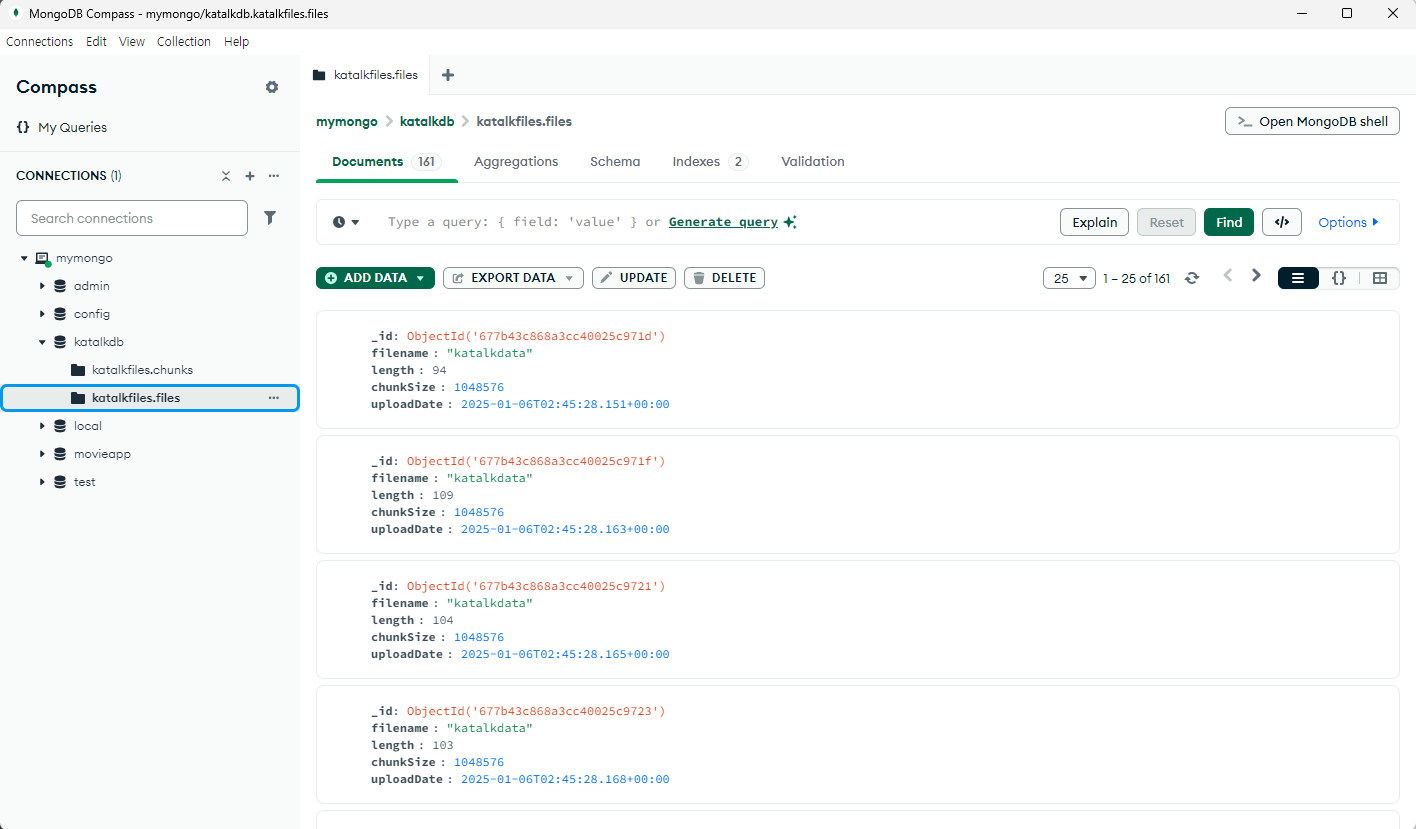
Task: Click the Find button
Action: click(x=1229, y=222)
